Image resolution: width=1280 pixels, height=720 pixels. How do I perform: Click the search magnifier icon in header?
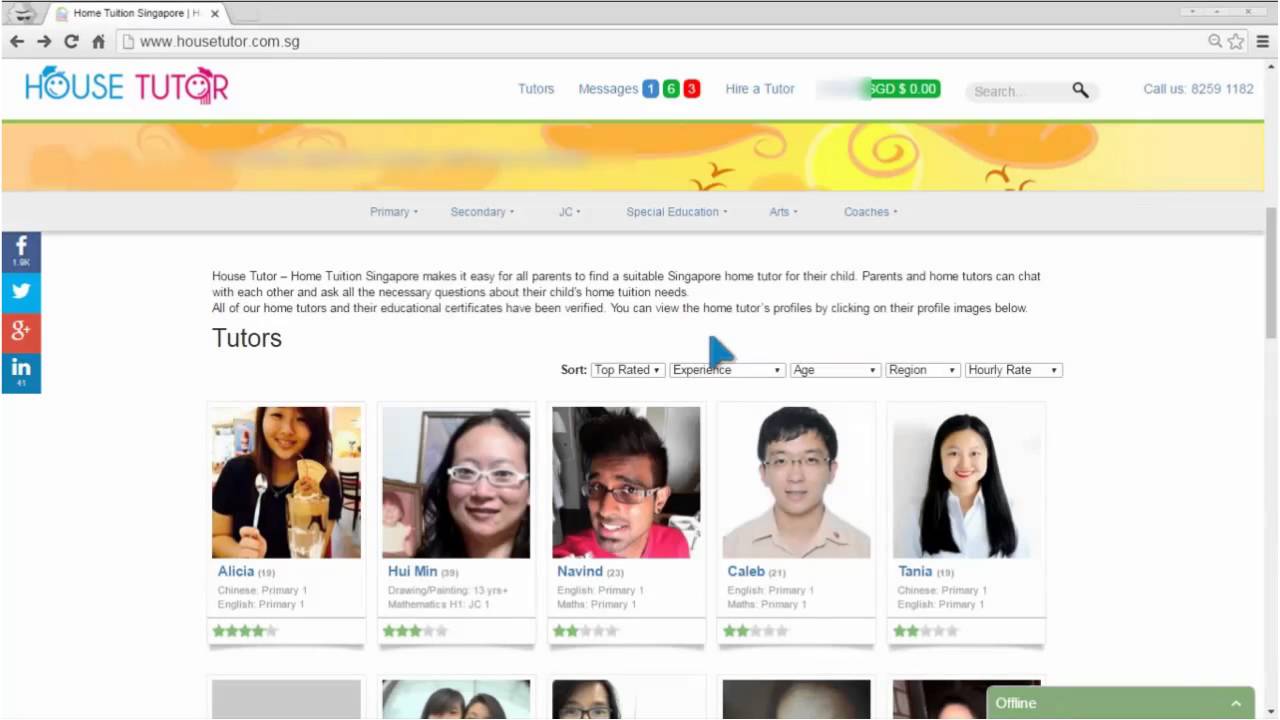click(x=1080, y=90)
